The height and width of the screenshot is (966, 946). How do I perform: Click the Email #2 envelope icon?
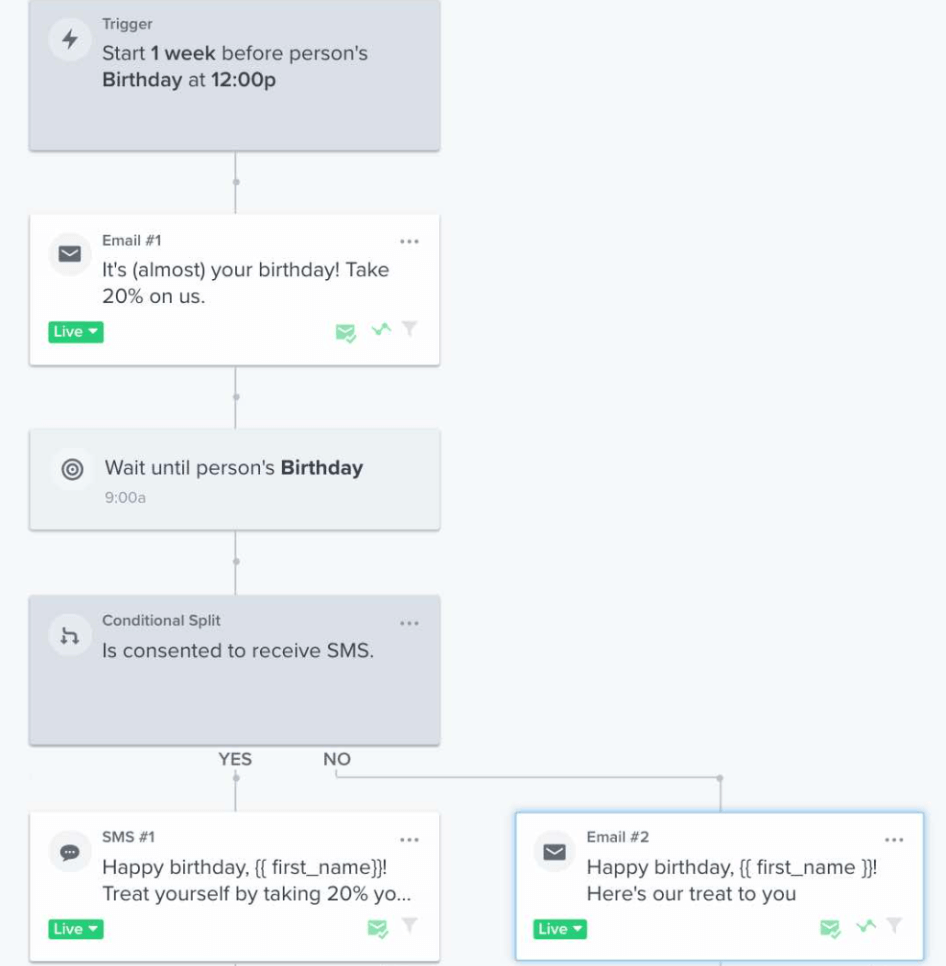[x=555, y=851]
